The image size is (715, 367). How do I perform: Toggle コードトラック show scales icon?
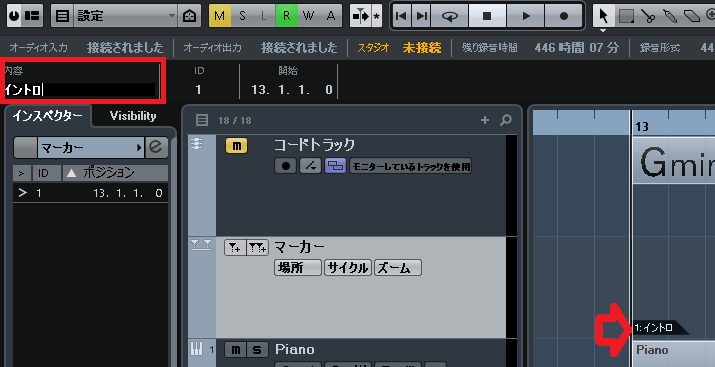click(x=336, y=166)
